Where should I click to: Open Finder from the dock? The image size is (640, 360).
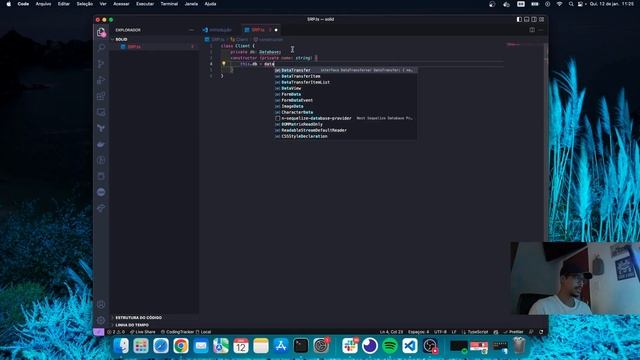point(121,346)
